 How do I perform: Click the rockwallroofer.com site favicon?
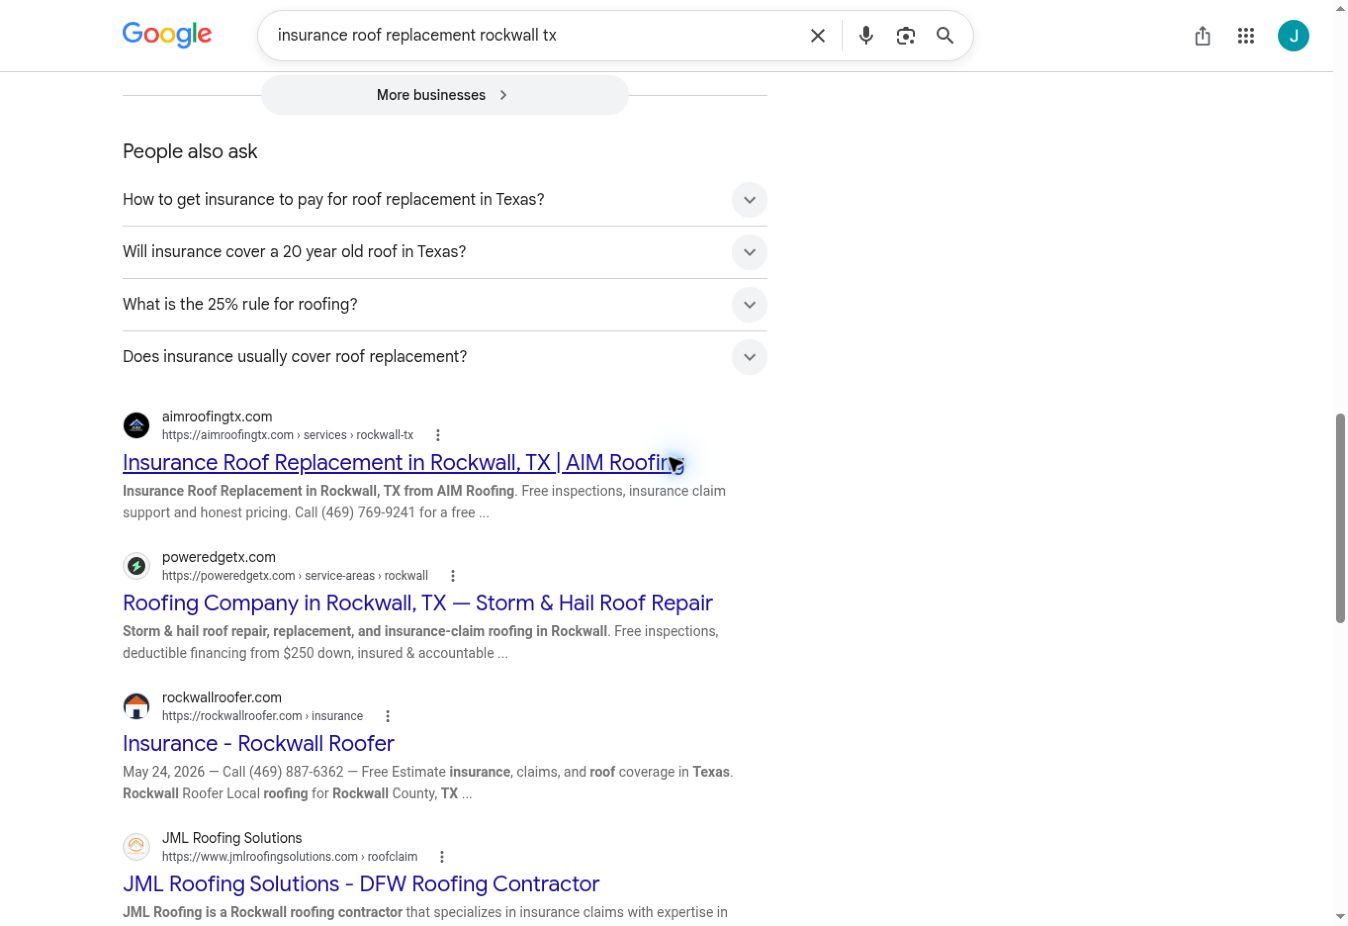coord(136,706)
